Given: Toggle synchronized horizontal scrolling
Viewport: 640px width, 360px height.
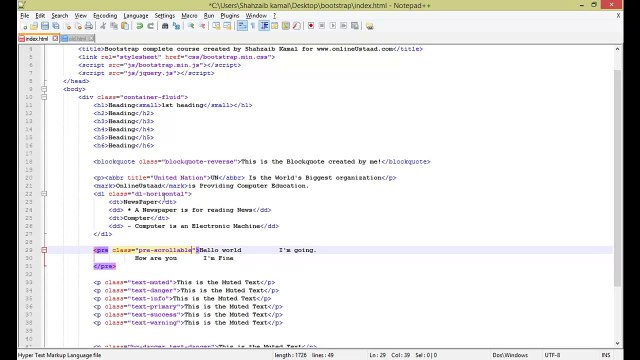Looking at the screenshot, I should click(227, 26).
